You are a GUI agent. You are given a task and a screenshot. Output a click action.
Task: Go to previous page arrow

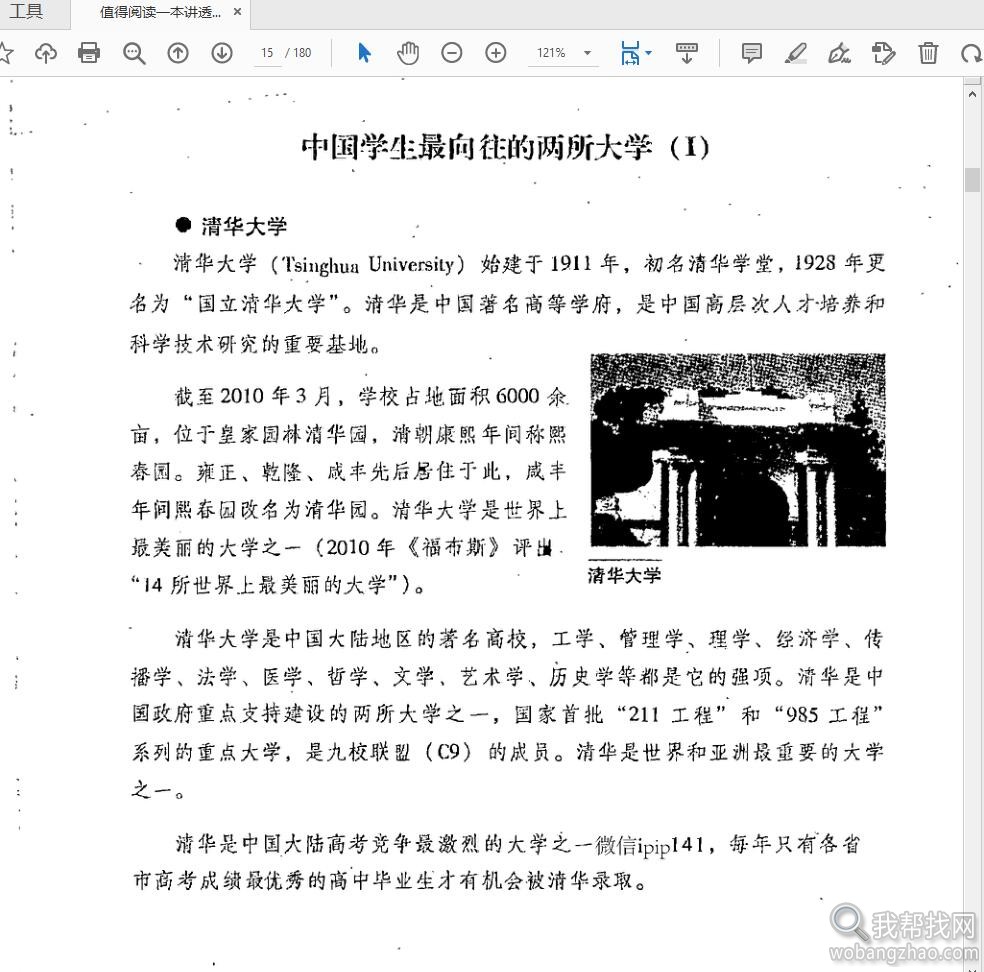tap(178, 53)
